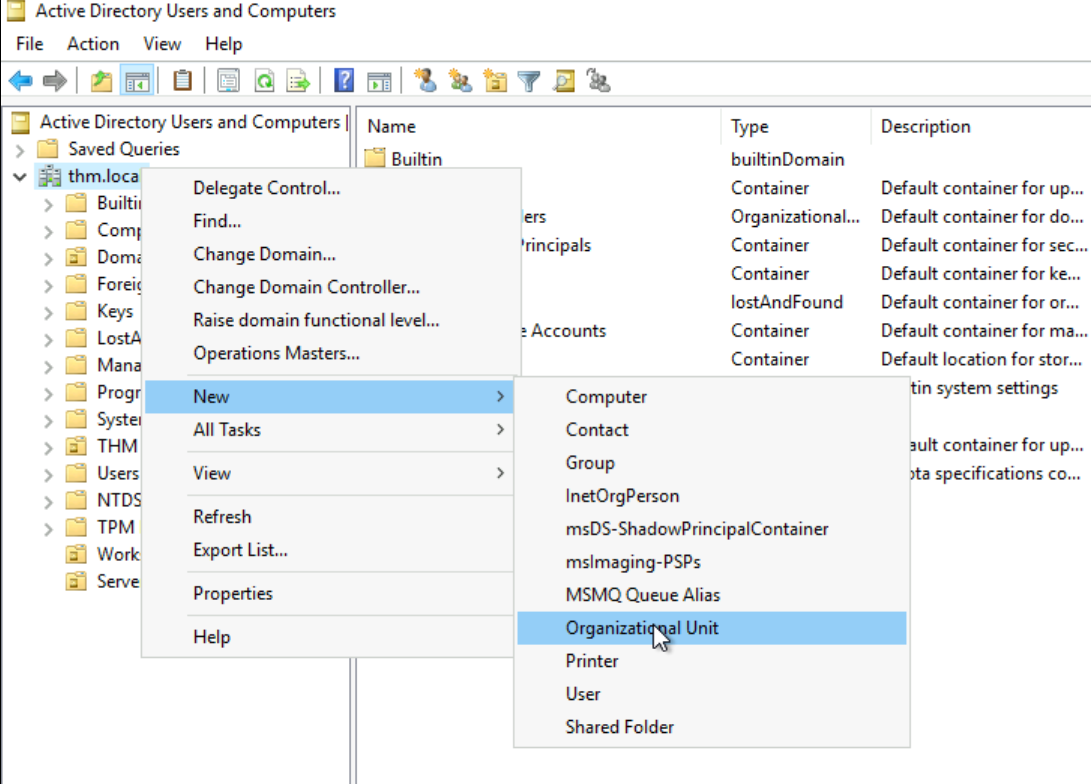Choose Delegate Control from context menu
The width and height of the screenshot is (1091, 784).
pyautogui.click(x=266, y=188)
